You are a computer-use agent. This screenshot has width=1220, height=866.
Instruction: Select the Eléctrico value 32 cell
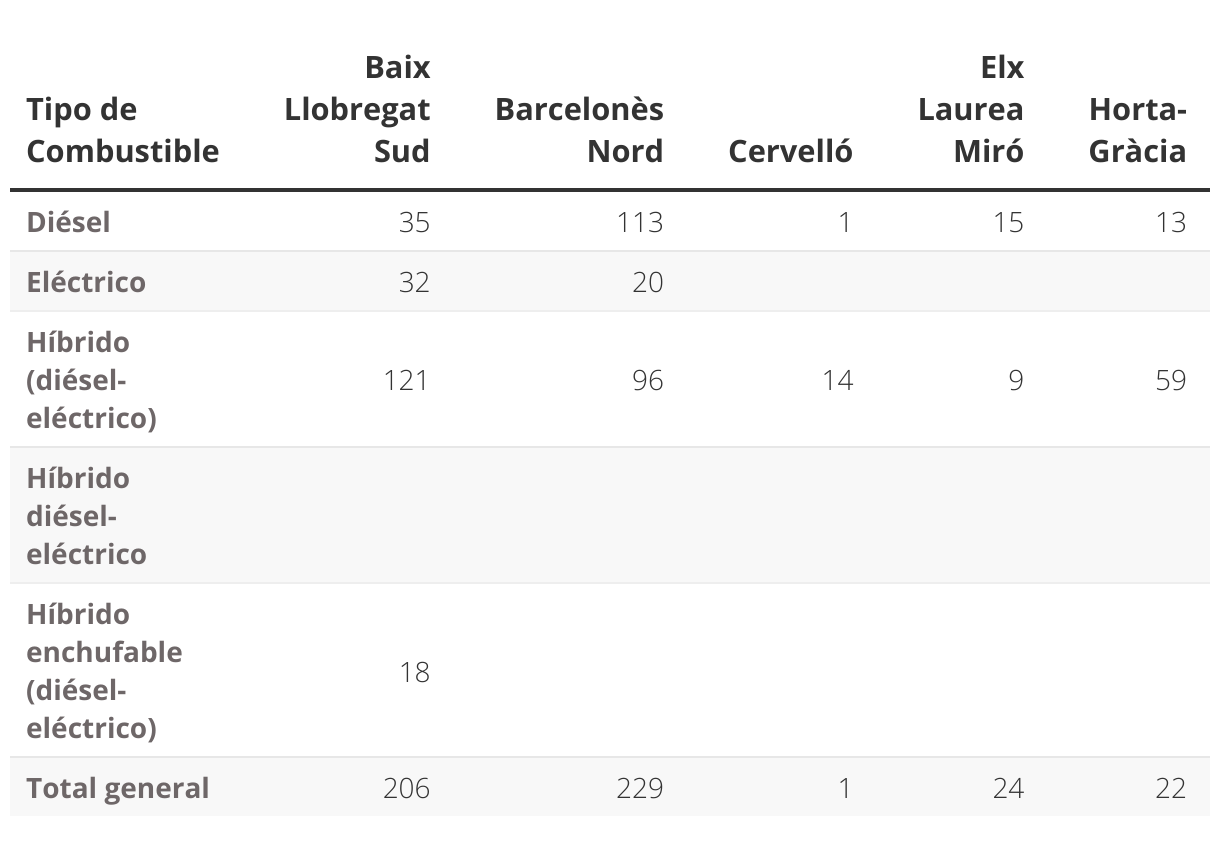413,282
